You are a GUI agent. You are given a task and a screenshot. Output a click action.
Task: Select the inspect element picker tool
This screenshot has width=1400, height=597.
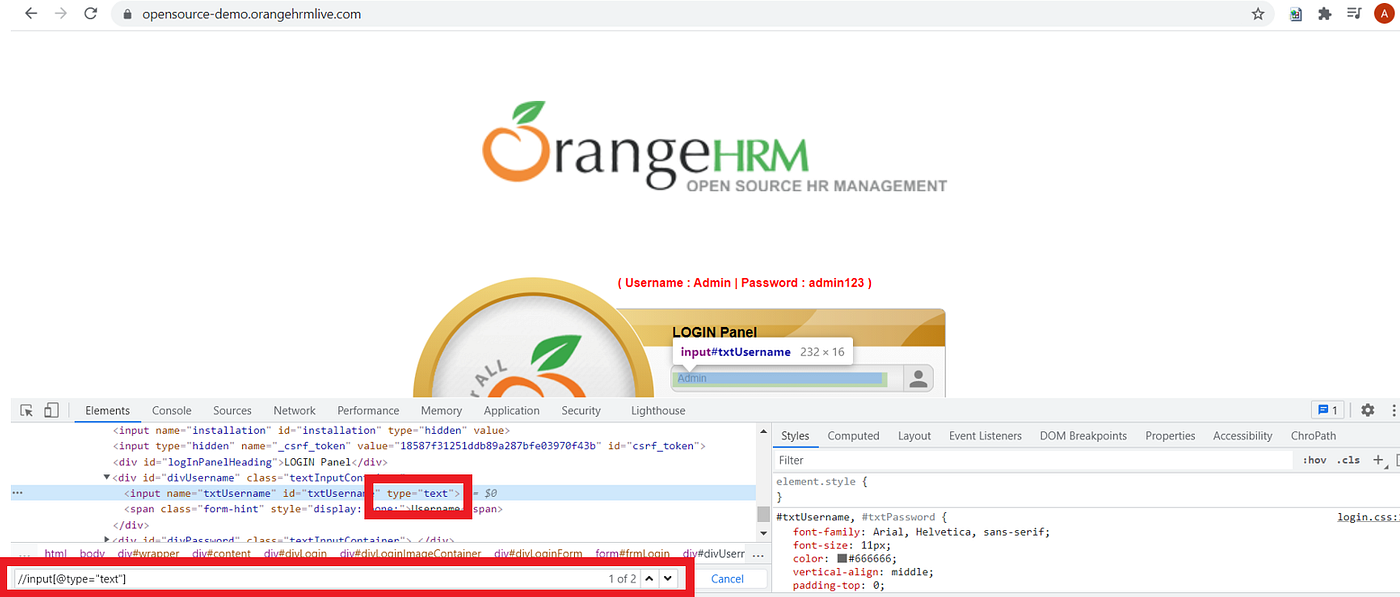(26, 410)
